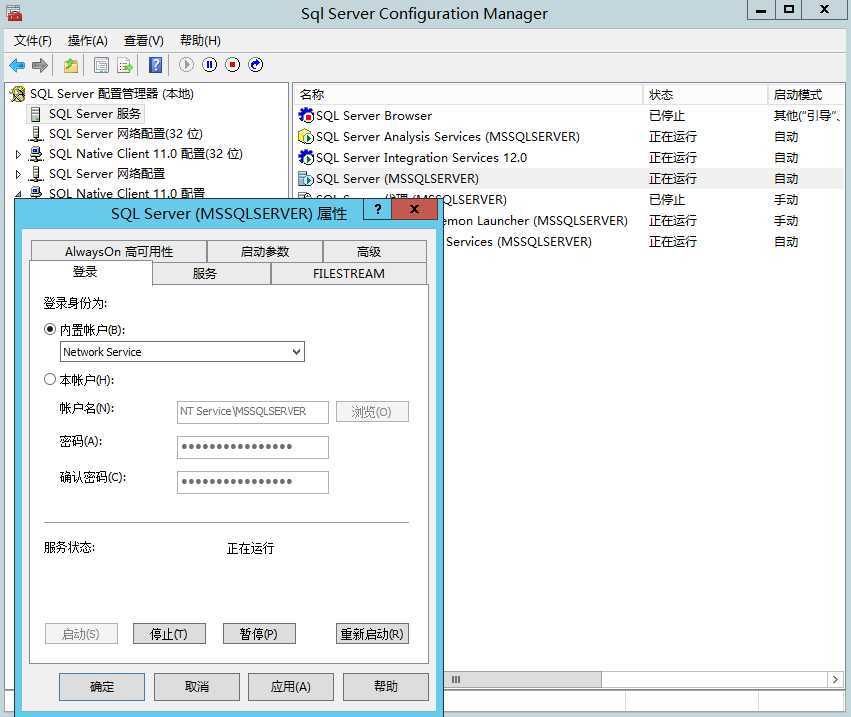
Task: Click the export list toolbar icon
Action: tap(125, 65)
